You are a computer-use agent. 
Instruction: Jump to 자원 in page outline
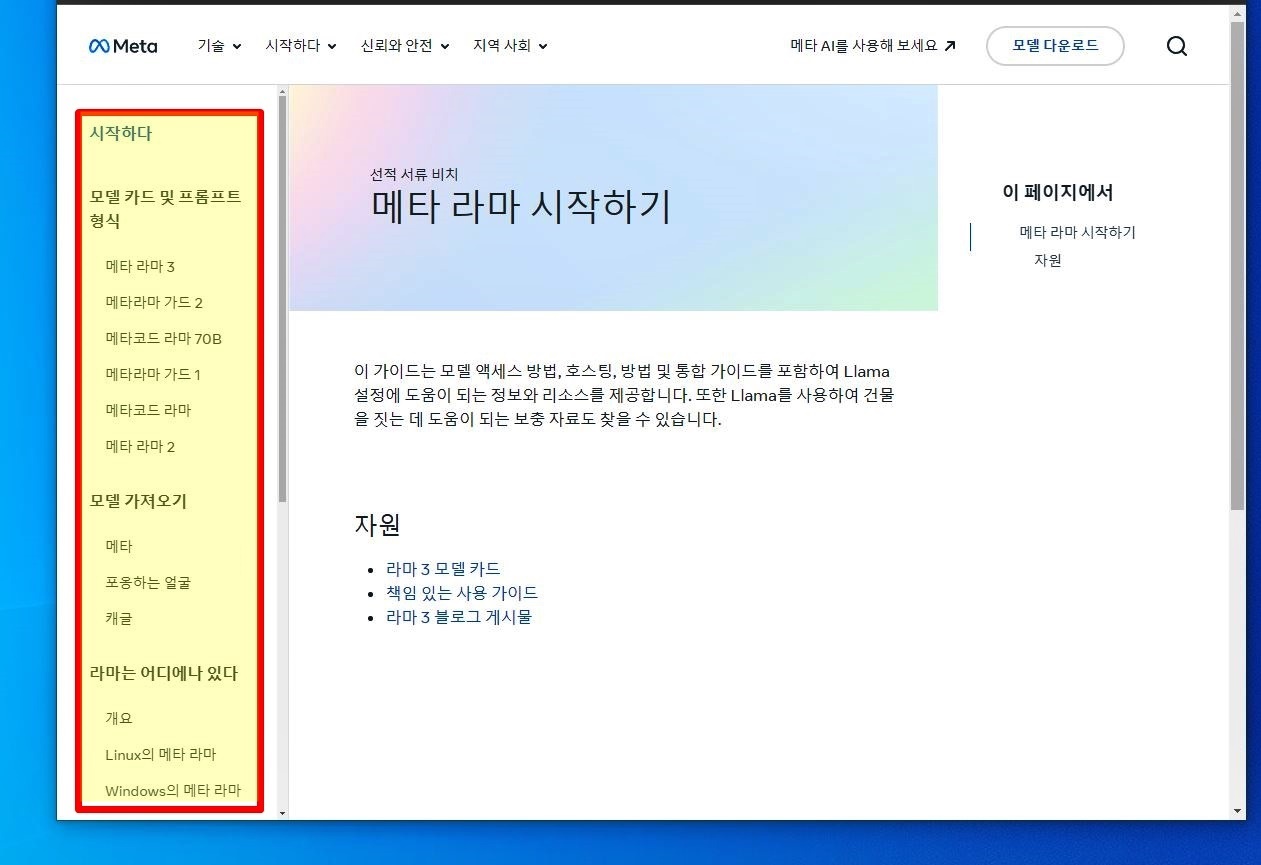[1048, 260]
